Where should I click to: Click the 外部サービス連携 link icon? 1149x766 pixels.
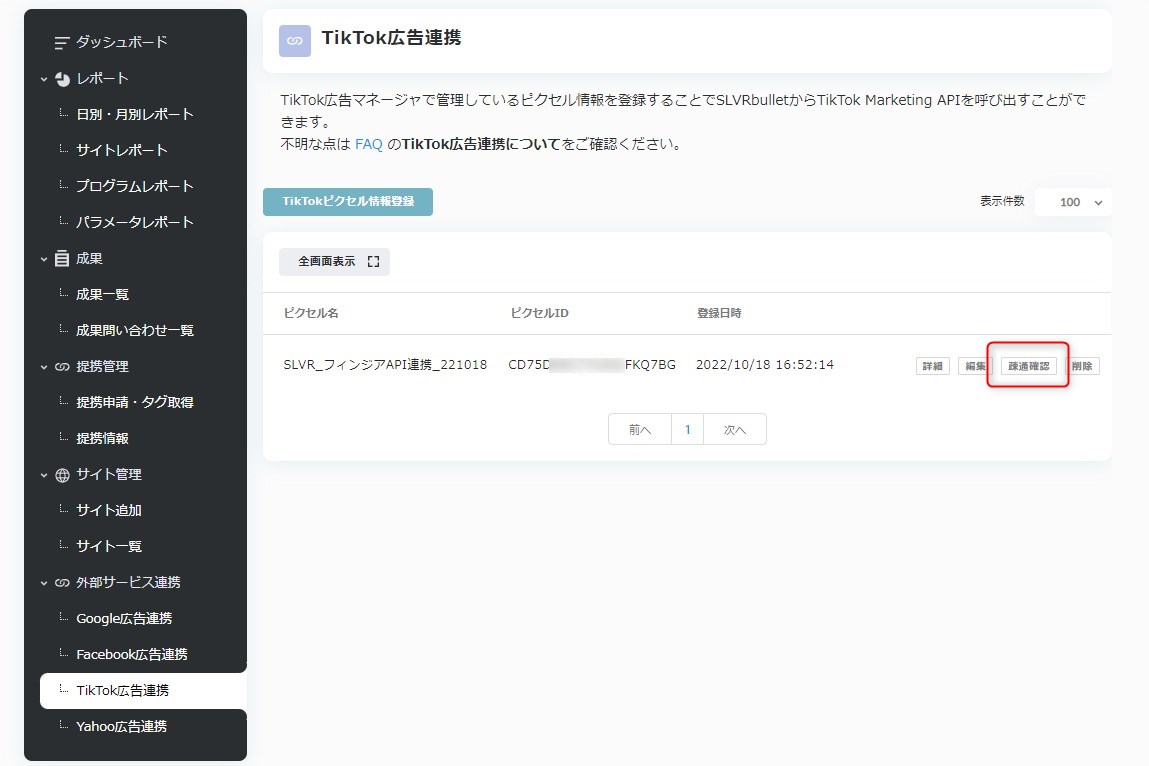[x=62, y=583]
